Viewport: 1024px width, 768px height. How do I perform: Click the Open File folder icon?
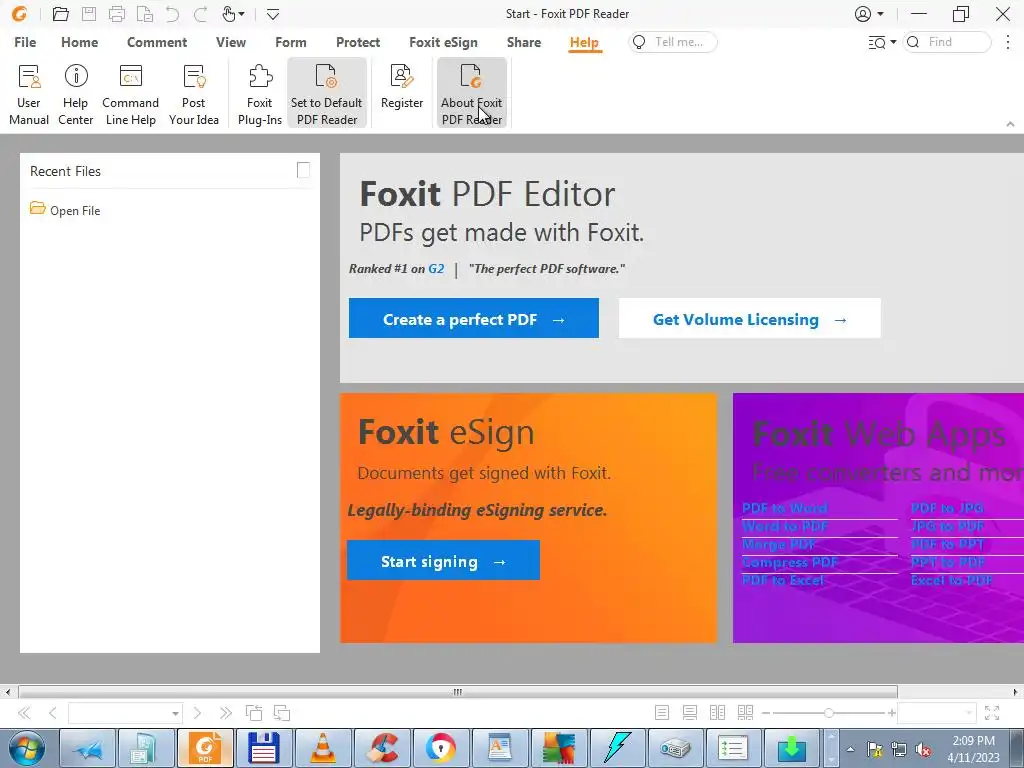(38, 208)
